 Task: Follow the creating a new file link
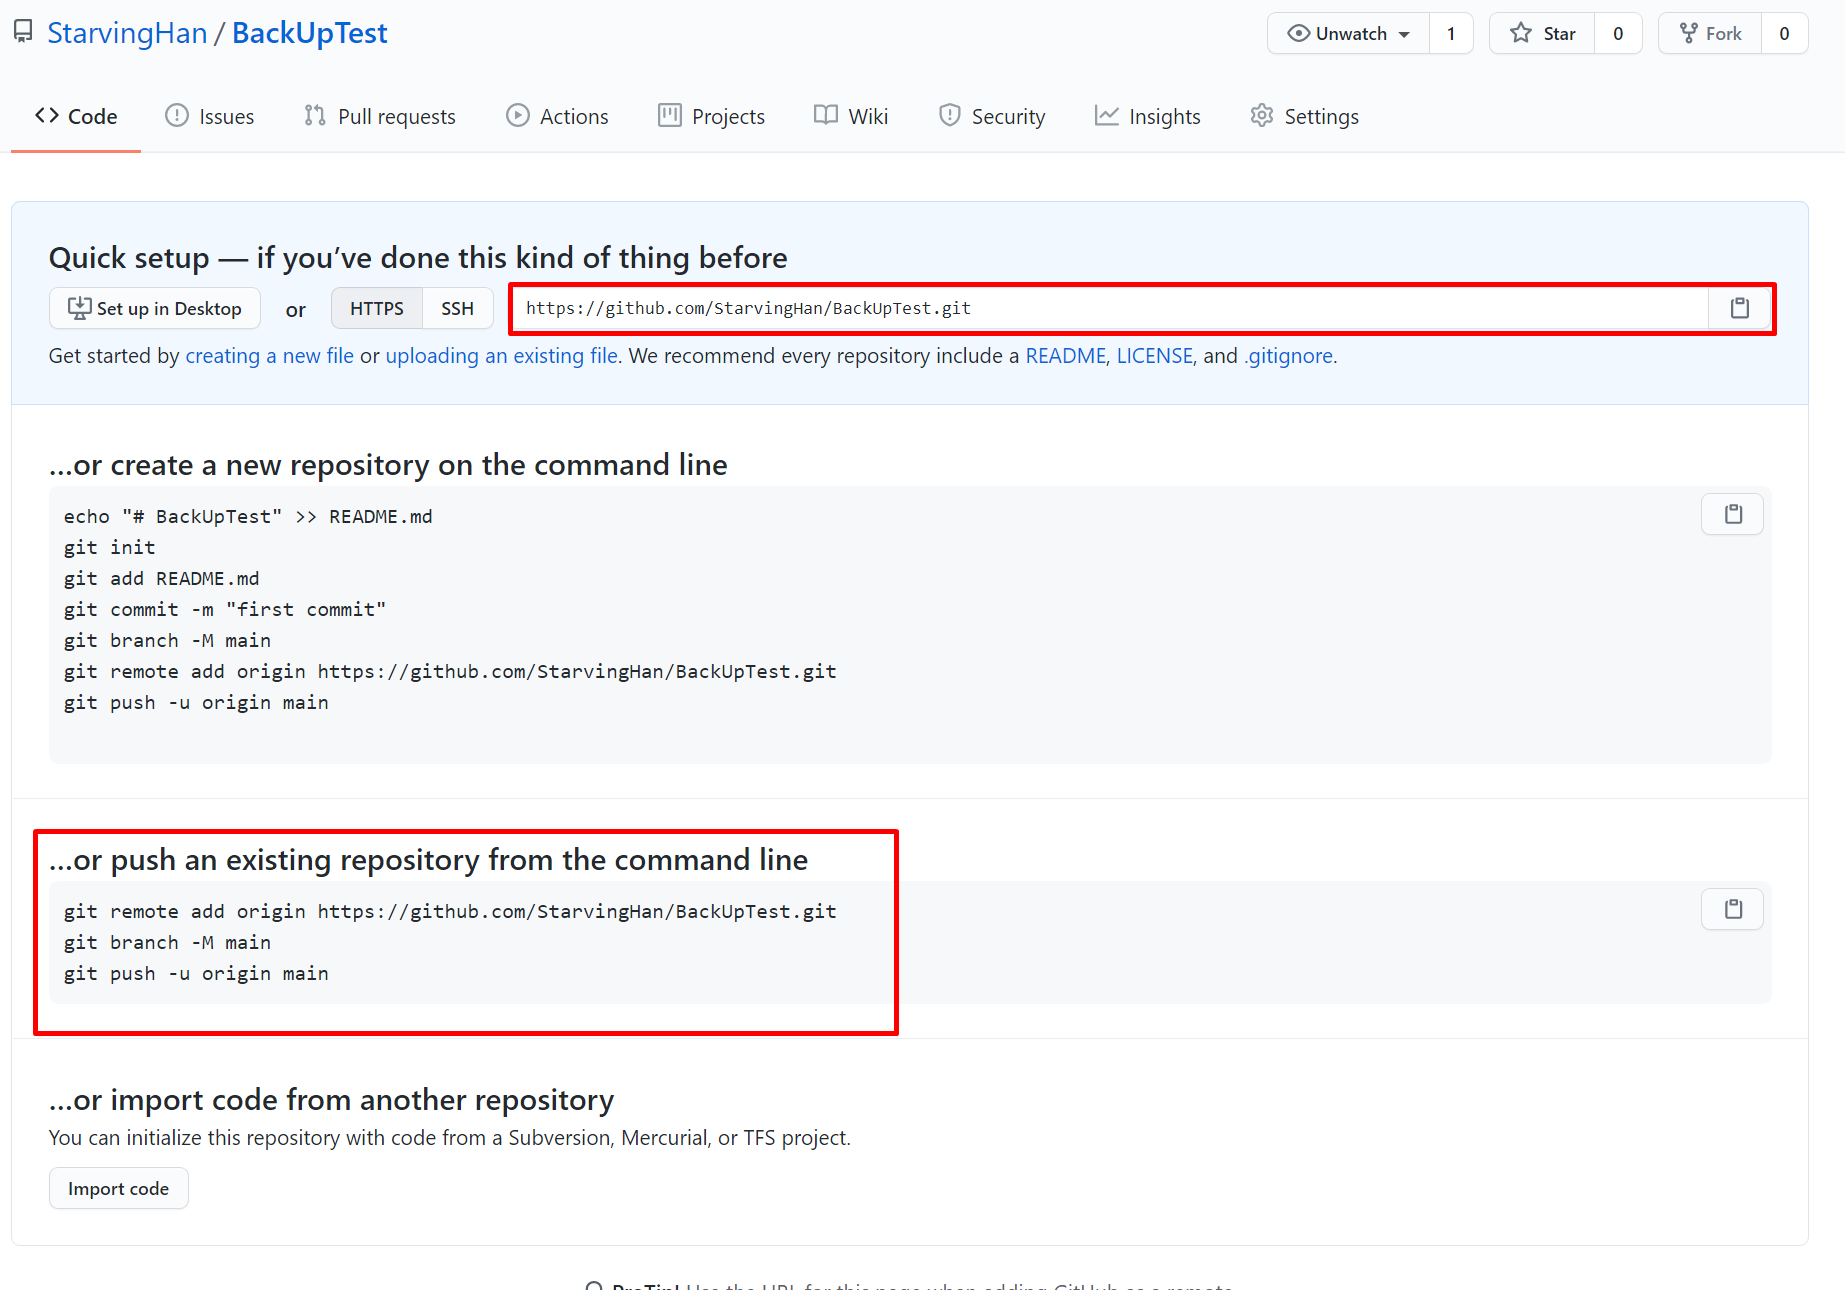270,356
